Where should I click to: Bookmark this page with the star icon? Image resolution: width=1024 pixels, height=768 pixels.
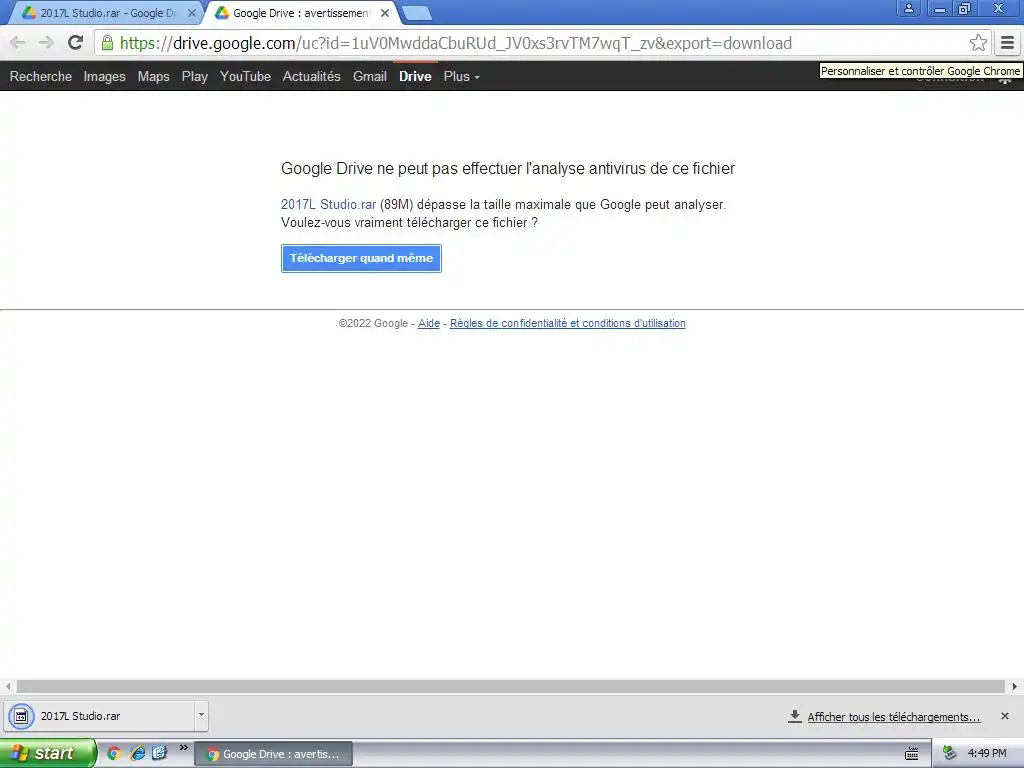(x=978, y=43)
